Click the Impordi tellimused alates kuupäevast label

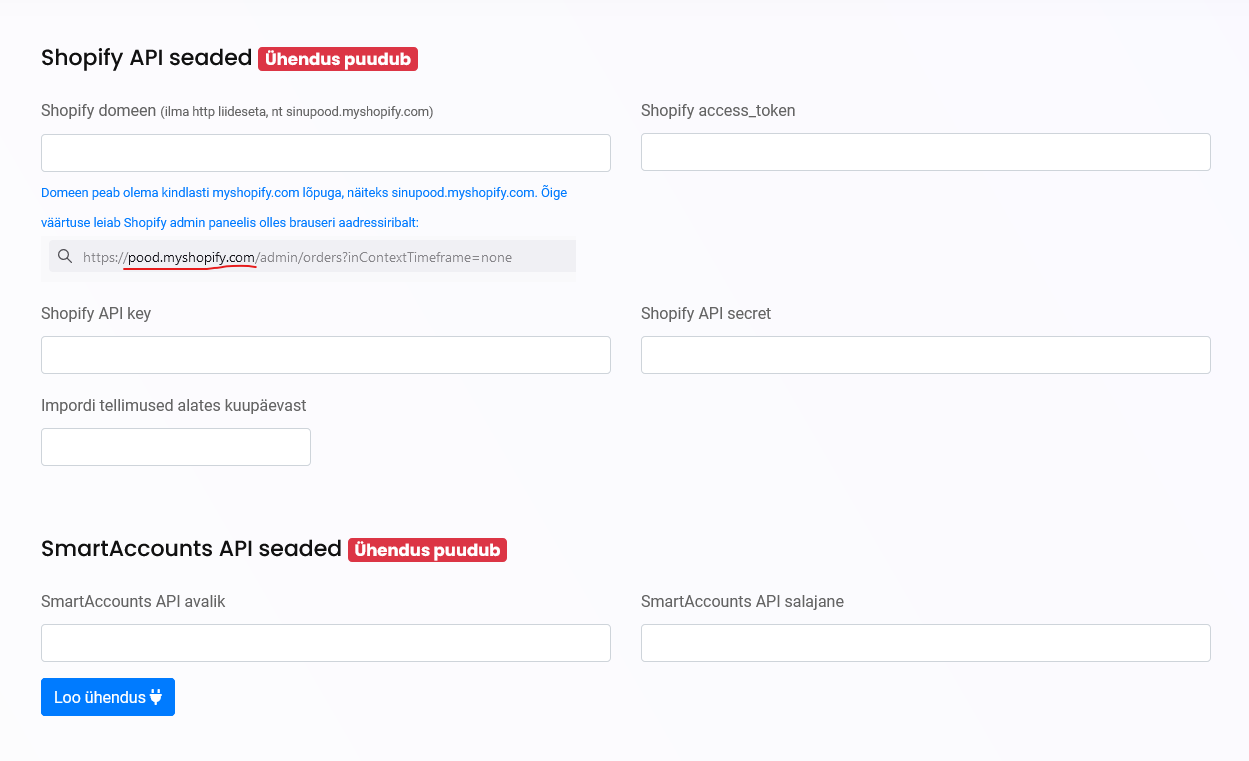point(173,406)
